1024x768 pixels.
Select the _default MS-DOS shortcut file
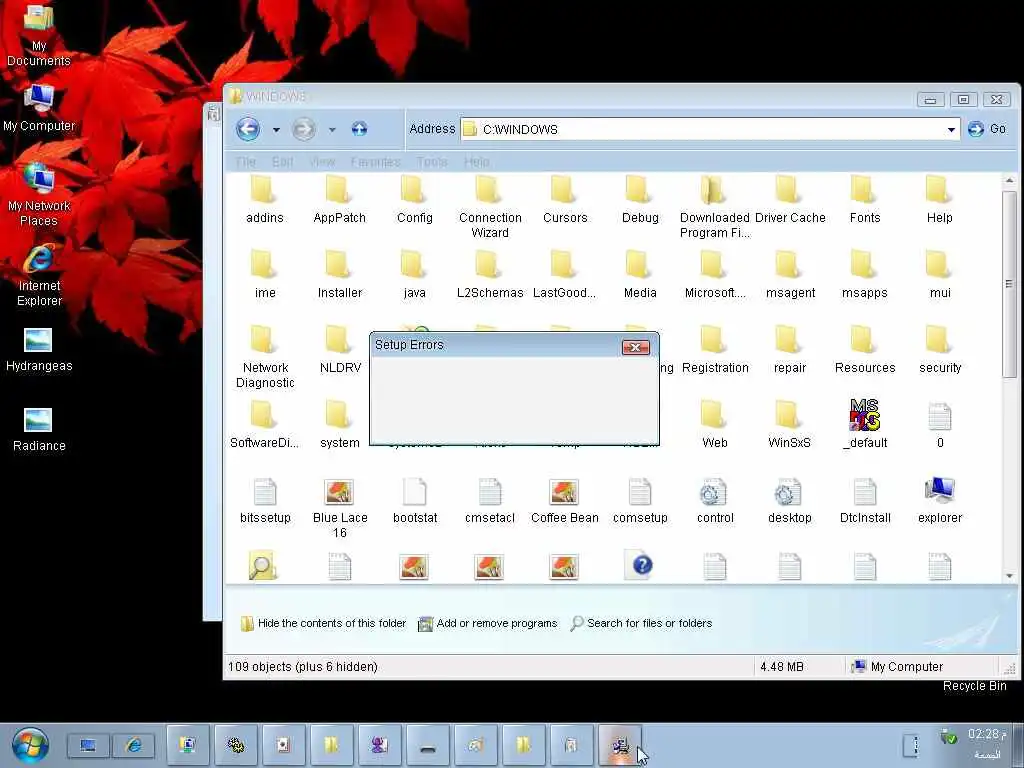point(865,425)
